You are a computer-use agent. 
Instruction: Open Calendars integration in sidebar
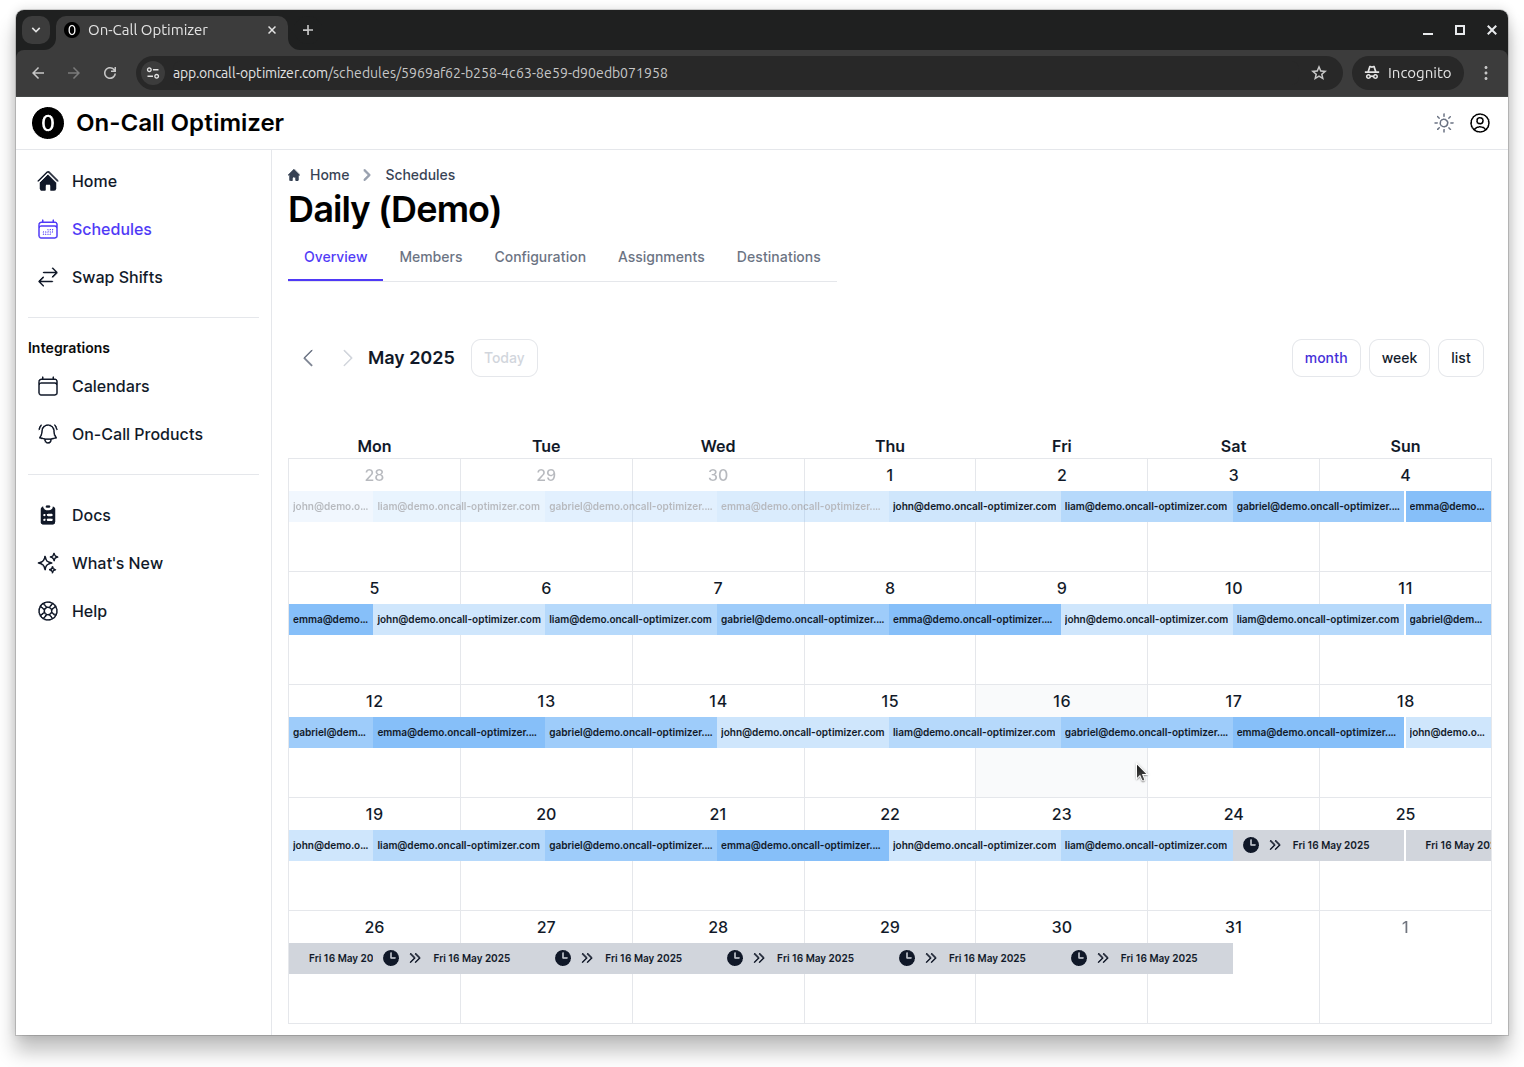[110, 386]
